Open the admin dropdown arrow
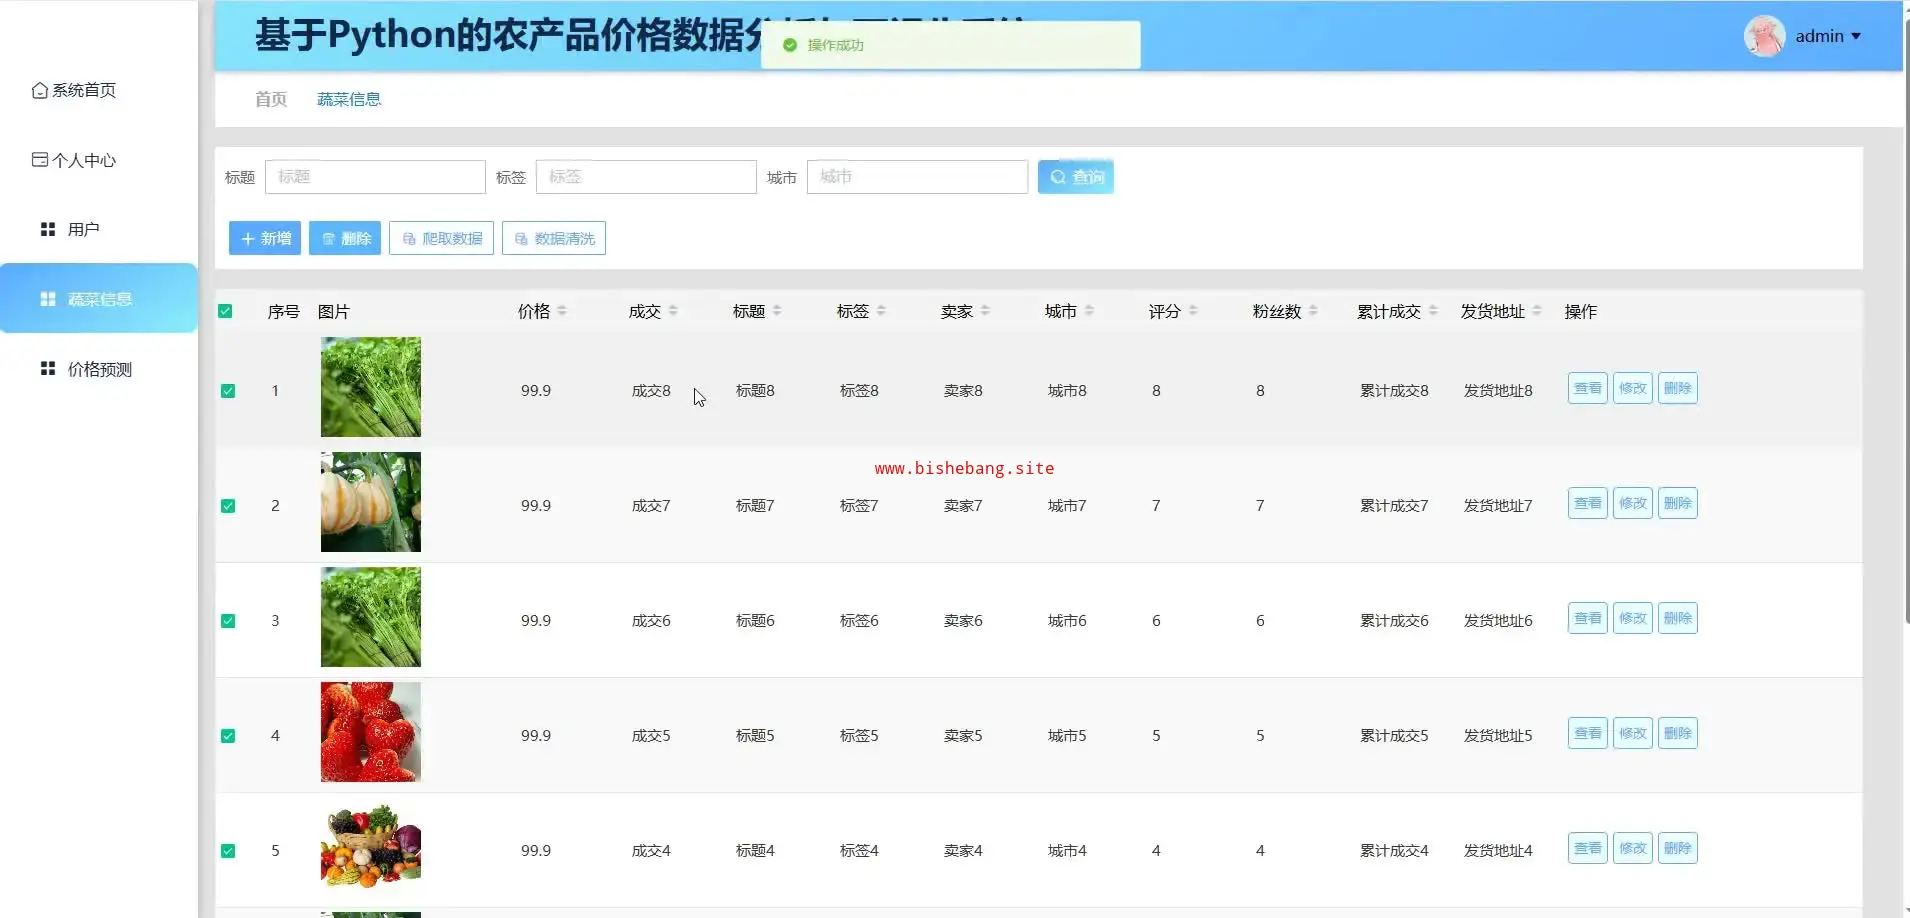The height and width of the screenshot is (918, 1910). pos(1856,36)
